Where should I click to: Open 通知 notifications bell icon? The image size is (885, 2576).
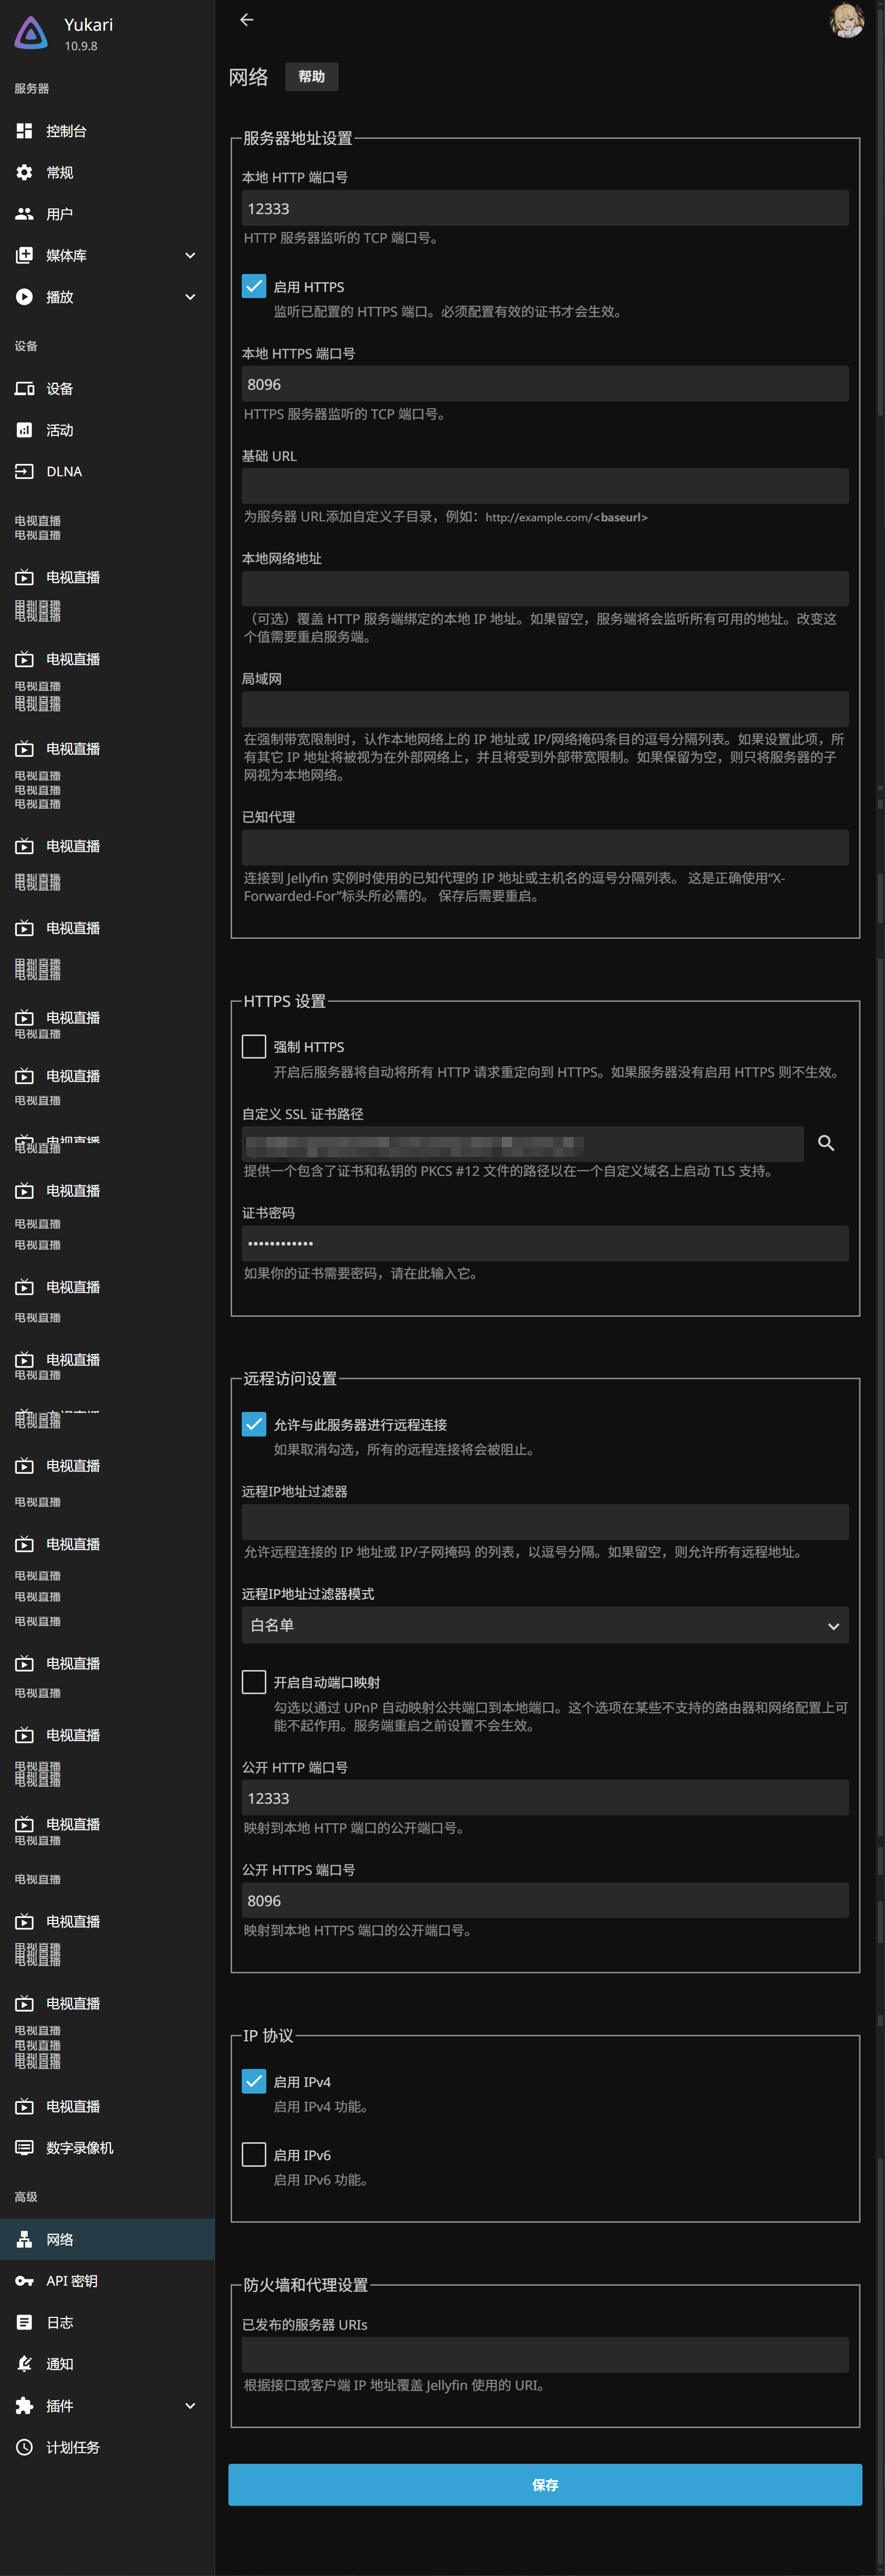pyautogui.click(x=24, y=2364)
